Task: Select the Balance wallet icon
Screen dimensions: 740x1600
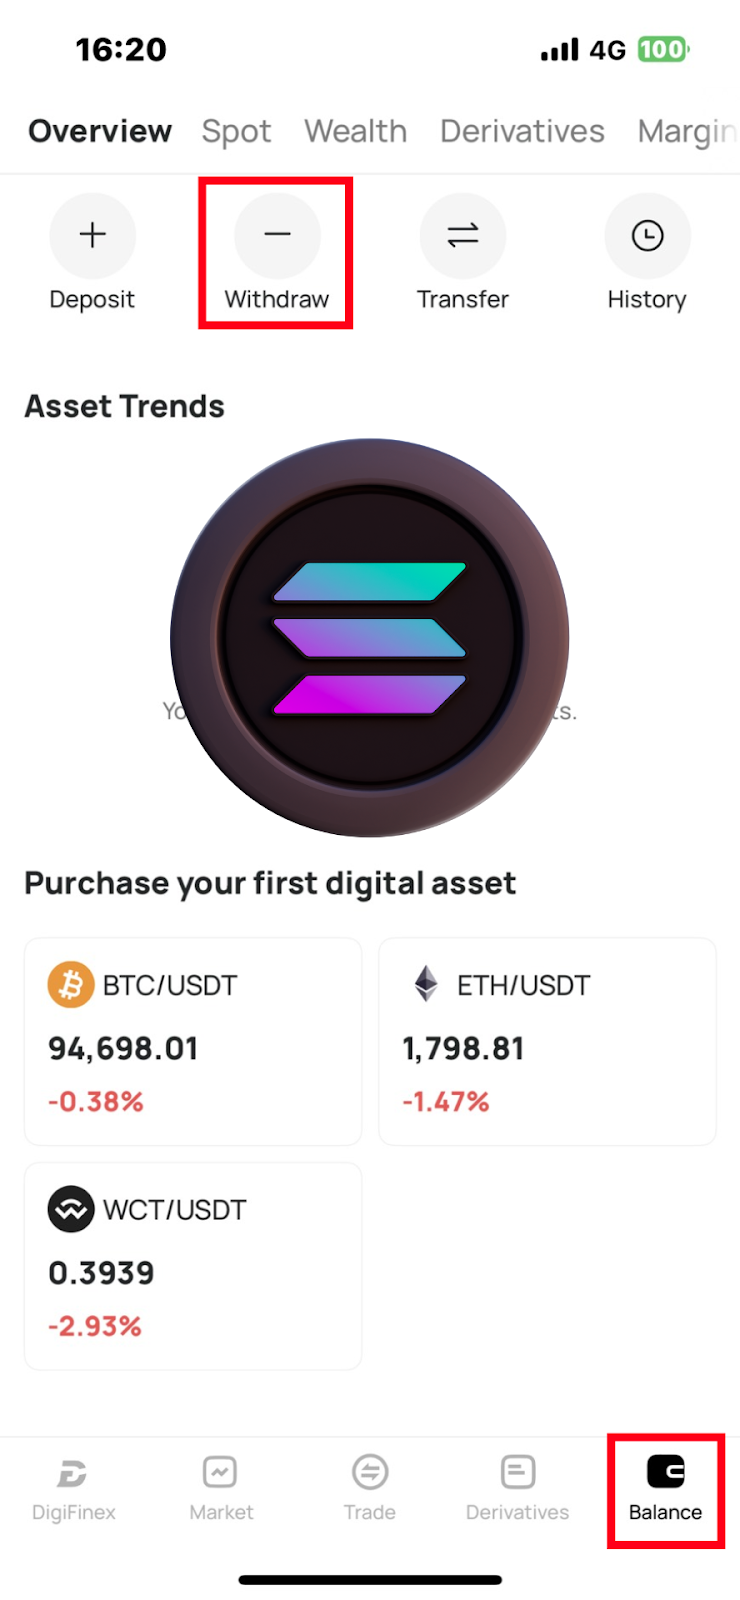Action: [x=666, y=1472]
